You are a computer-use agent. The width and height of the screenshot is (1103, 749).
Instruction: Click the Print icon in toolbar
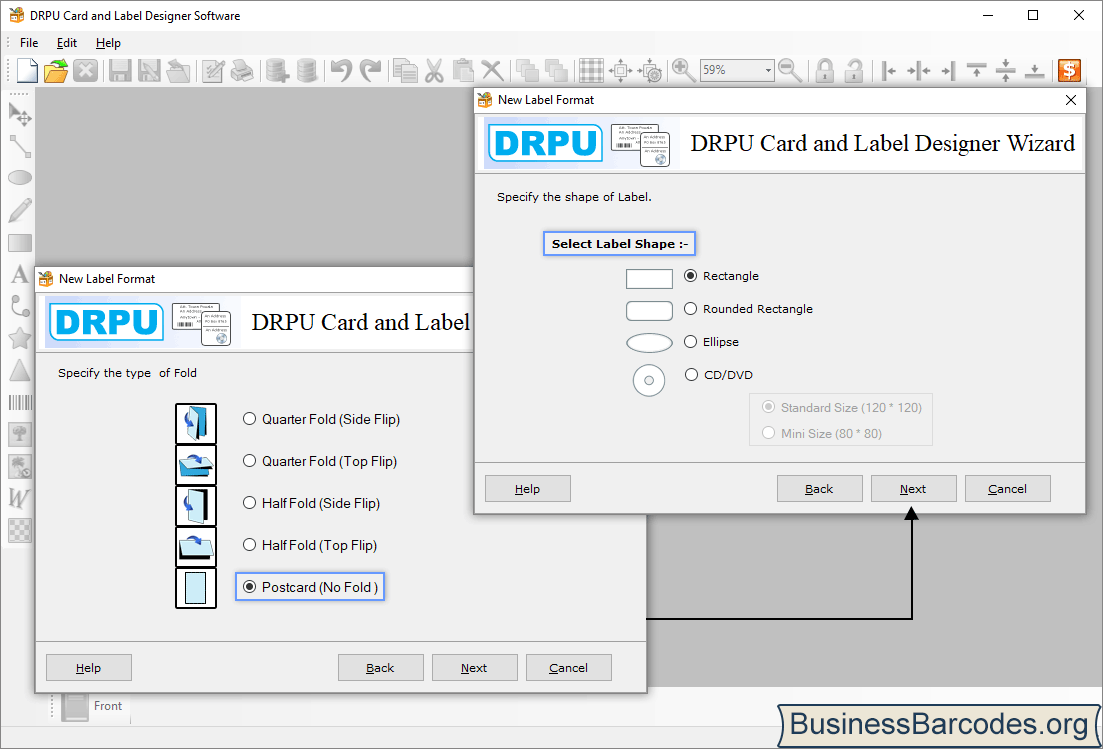click(243, 70)
